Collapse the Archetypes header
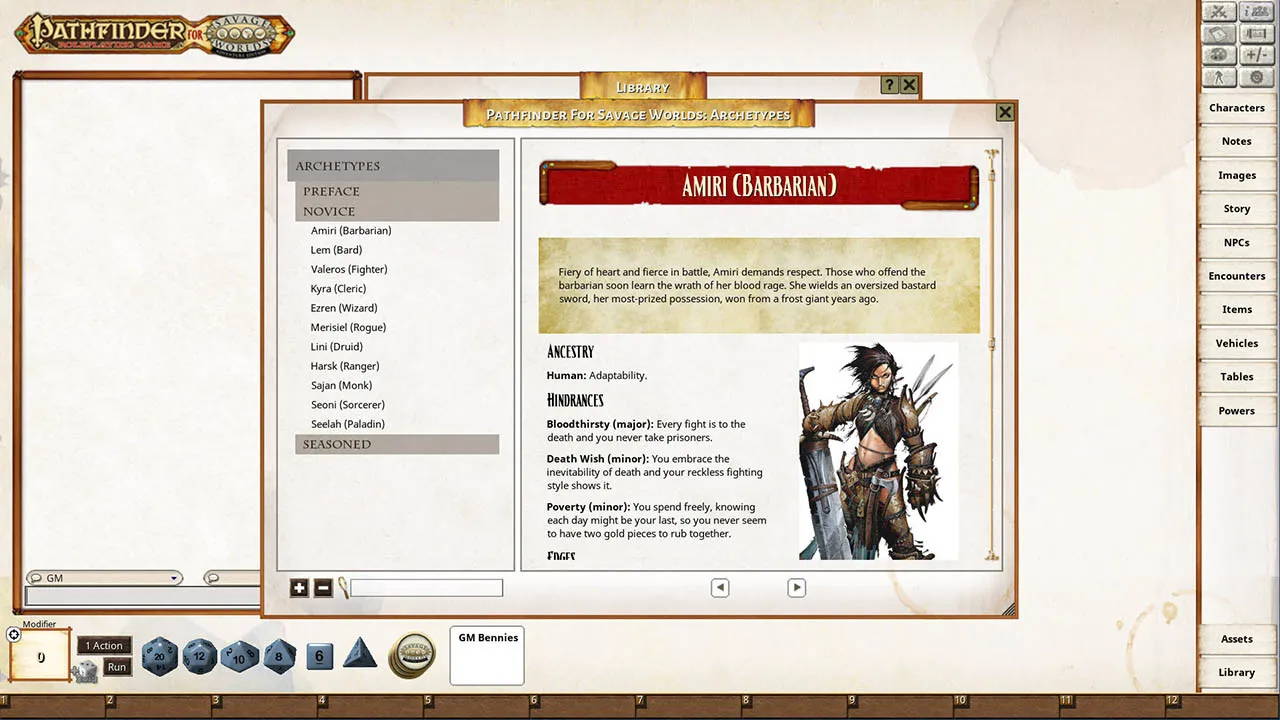This screenshot has width=1280, height=720. (x=393, y=166)
